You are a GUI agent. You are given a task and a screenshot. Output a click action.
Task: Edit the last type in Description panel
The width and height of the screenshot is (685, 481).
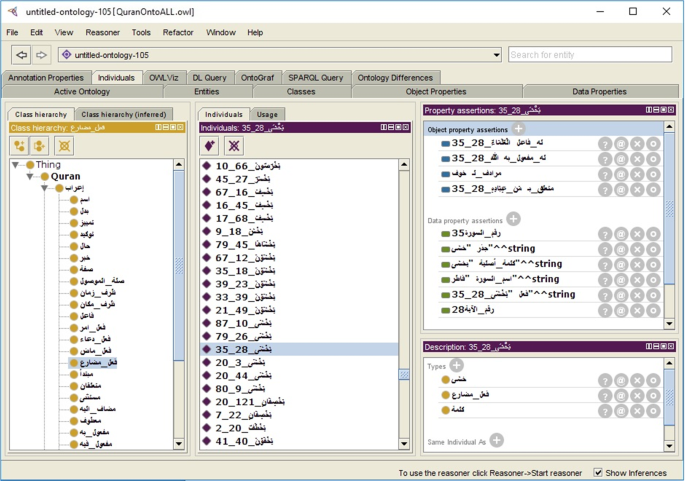(x=654, y=411)
